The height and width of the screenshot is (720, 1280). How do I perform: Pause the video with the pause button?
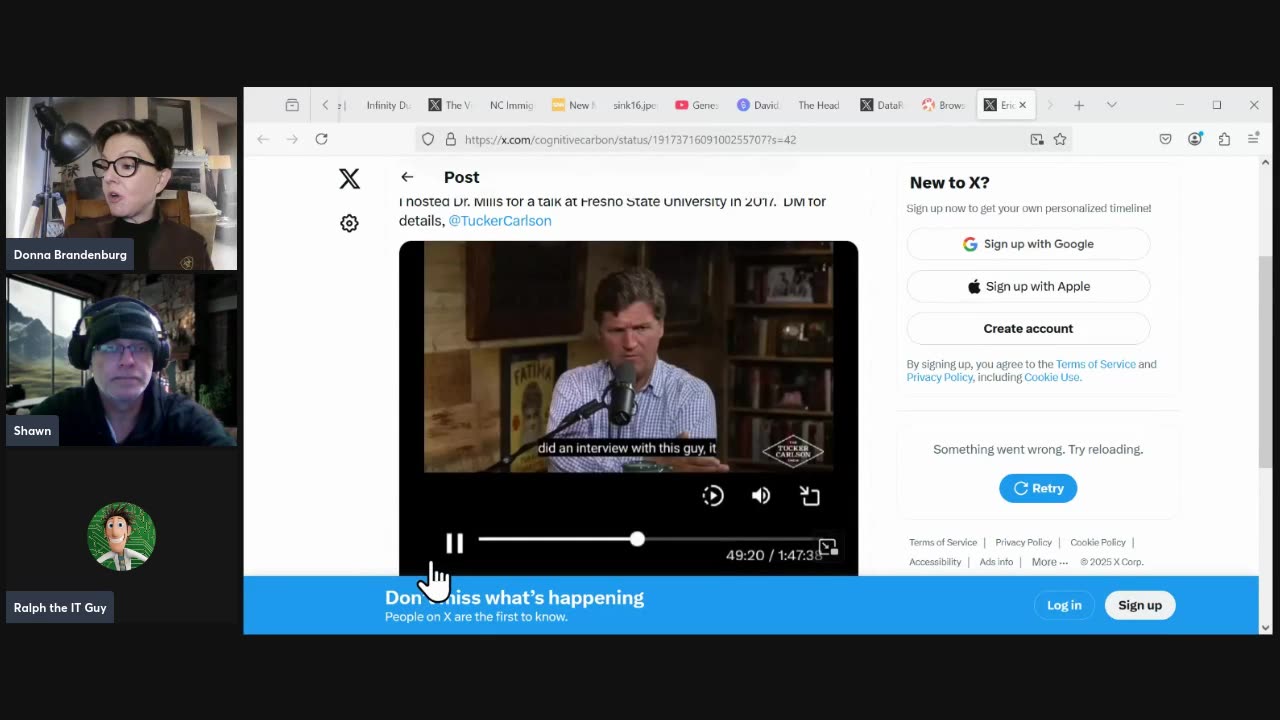click(454, 543)
